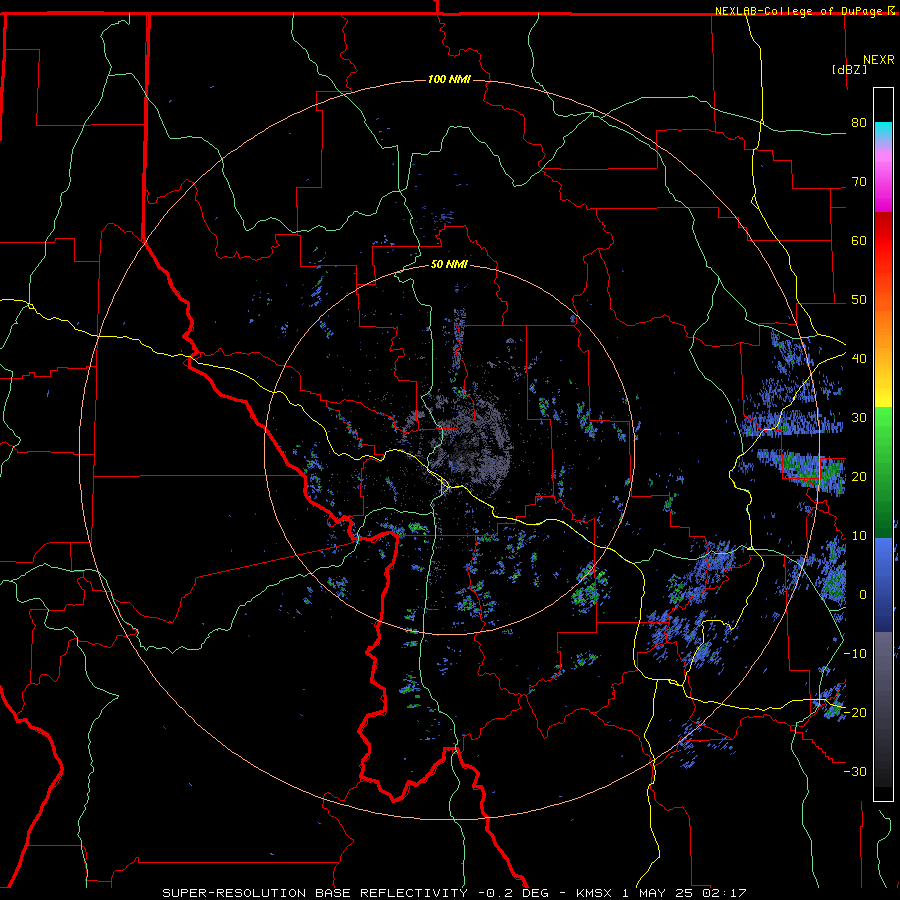Click the "SUPER-RESOLUTION BASE REFLECTIVITY" caption text
Viewport: 900px width, 900px height.
pyautogui.click(x=315, y=893)
